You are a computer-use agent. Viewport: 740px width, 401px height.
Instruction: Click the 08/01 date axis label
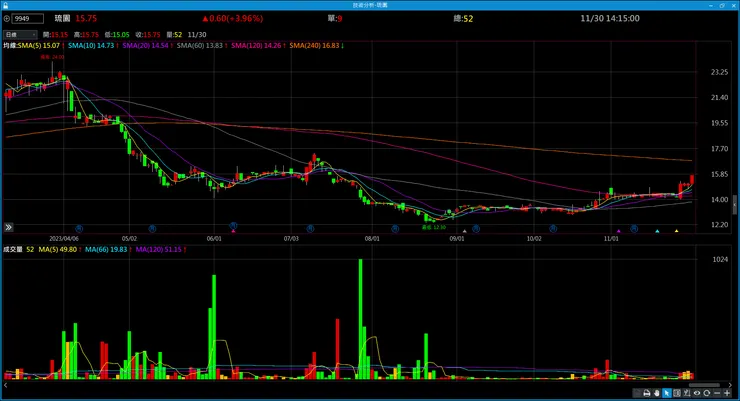click(372, 239)
